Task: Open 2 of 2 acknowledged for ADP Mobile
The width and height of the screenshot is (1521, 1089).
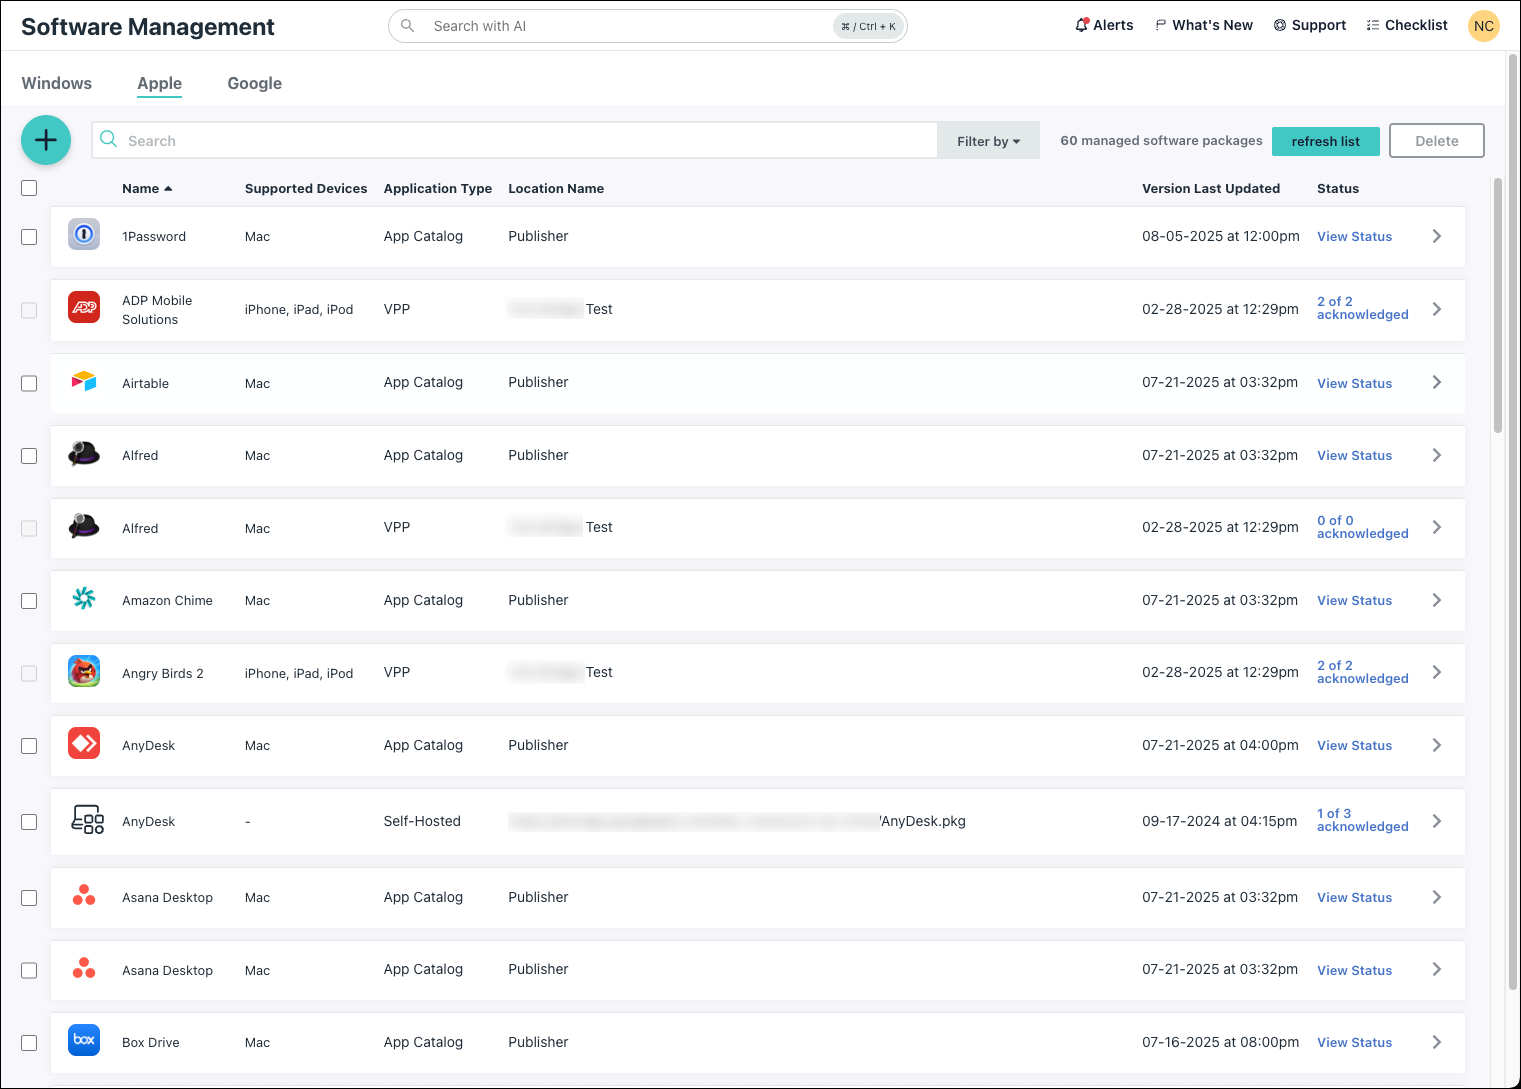Action: [x=1363, y=308]
